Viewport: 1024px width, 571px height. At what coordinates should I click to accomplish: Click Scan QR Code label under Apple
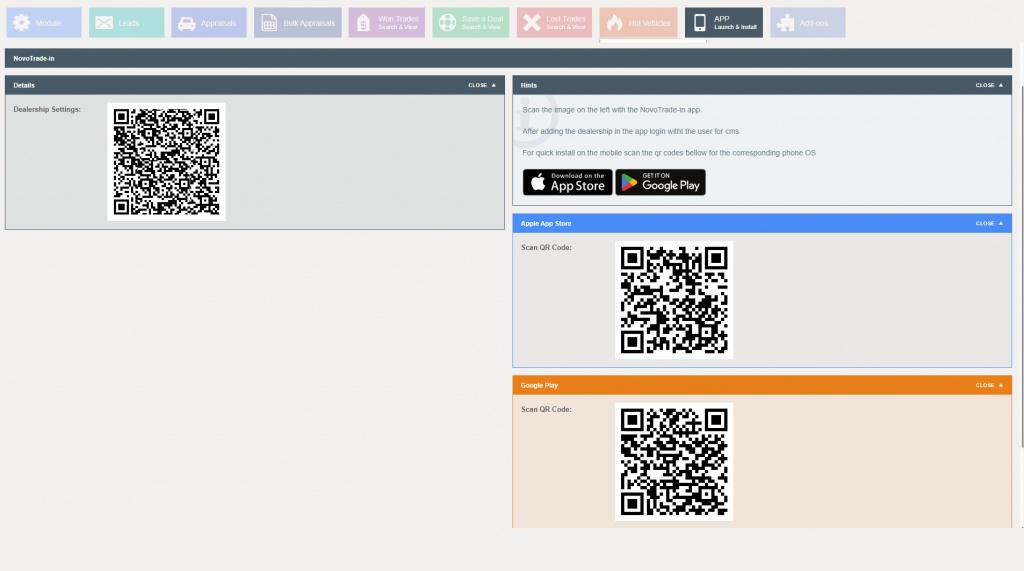546,248
